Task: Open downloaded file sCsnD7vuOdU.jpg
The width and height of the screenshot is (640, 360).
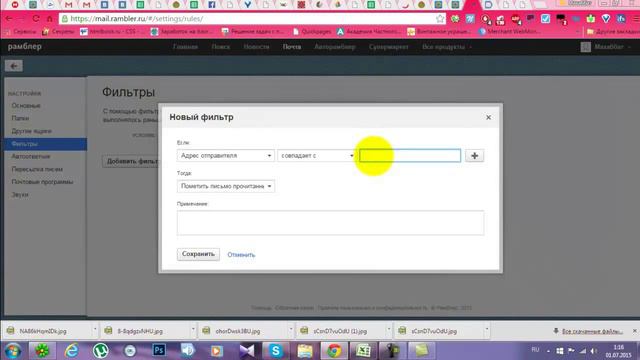Action: (x=434, y=331)
